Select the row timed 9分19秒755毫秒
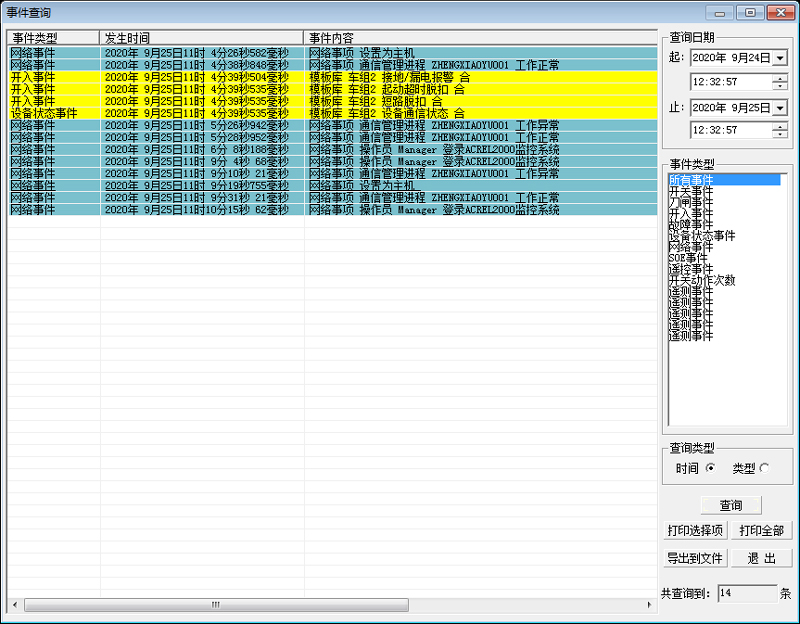The height and width of the screenshot is (624, 800). point(333,186)
